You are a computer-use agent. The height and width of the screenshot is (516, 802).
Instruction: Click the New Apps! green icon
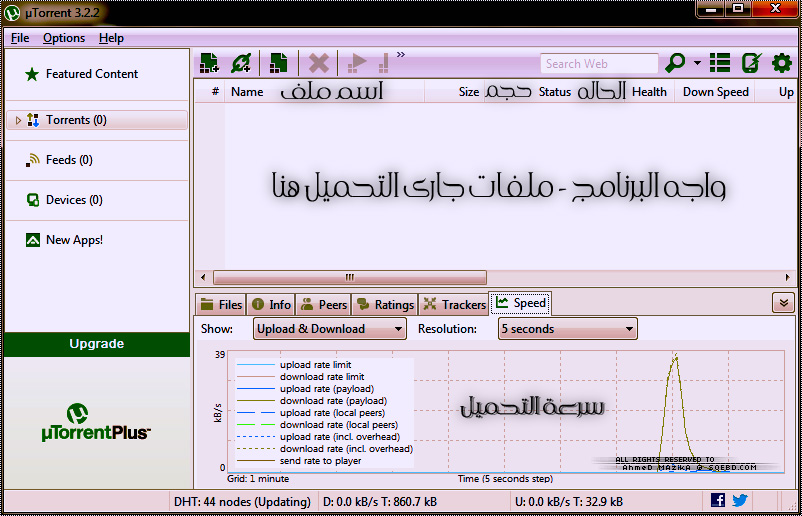click(33, 240)
